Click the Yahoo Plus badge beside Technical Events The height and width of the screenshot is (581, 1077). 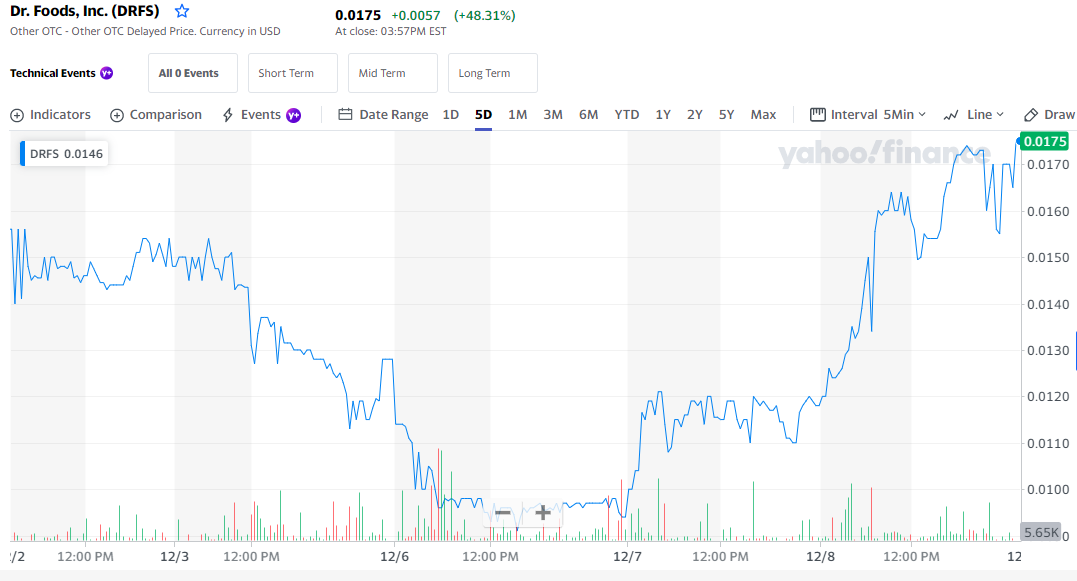106,73
